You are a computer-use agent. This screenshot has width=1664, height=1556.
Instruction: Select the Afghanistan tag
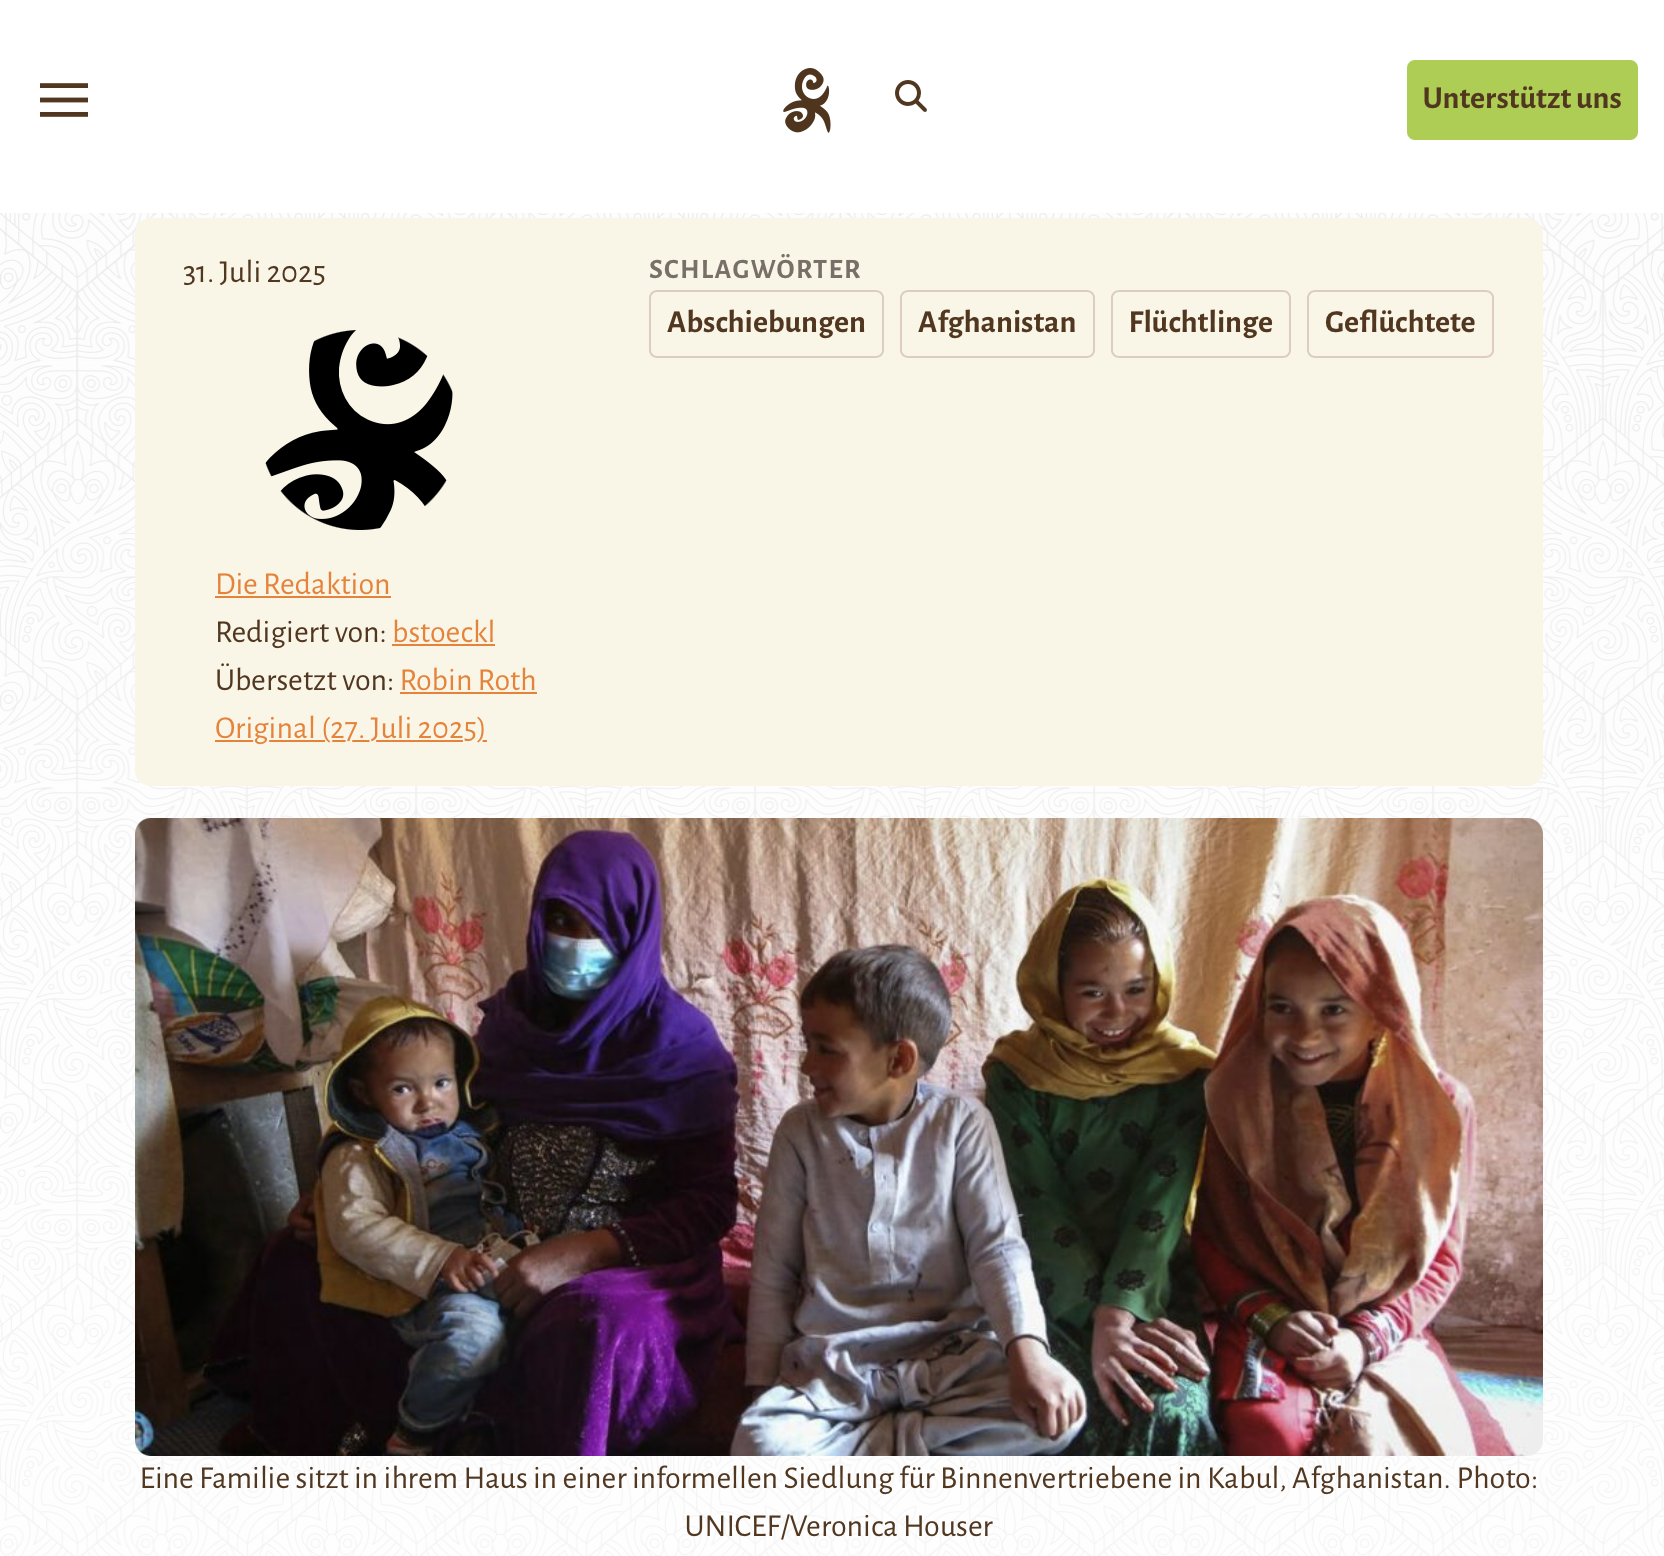(x=997, y=323)
